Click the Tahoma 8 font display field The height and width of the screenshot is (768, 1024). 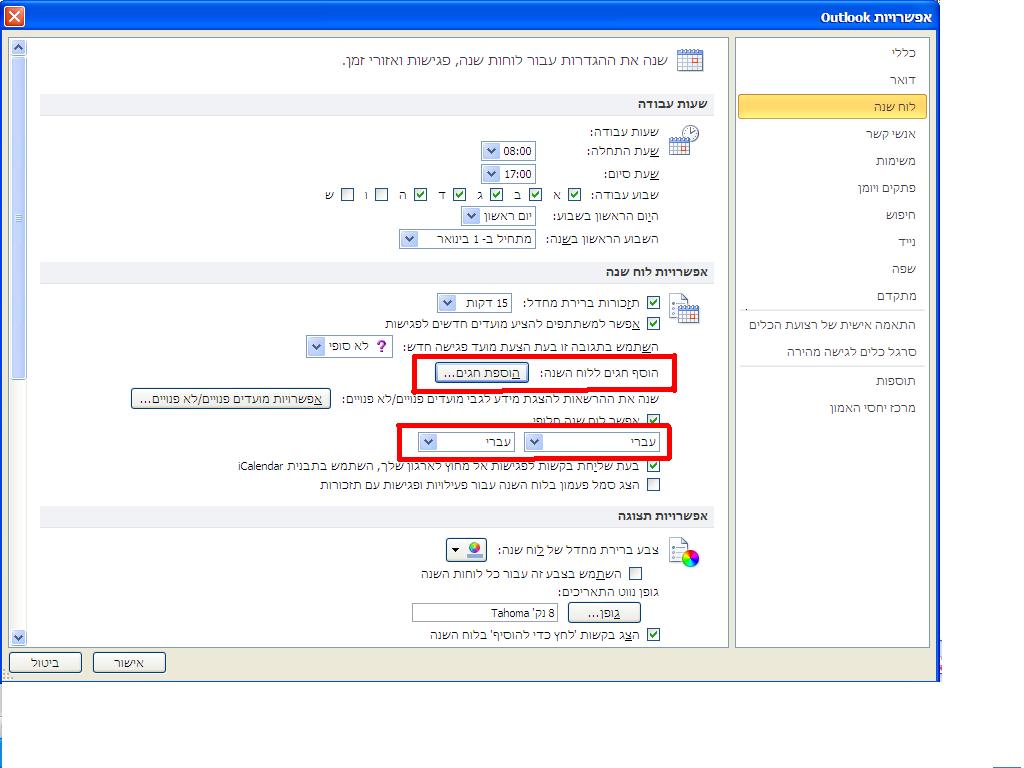[485, 613]
